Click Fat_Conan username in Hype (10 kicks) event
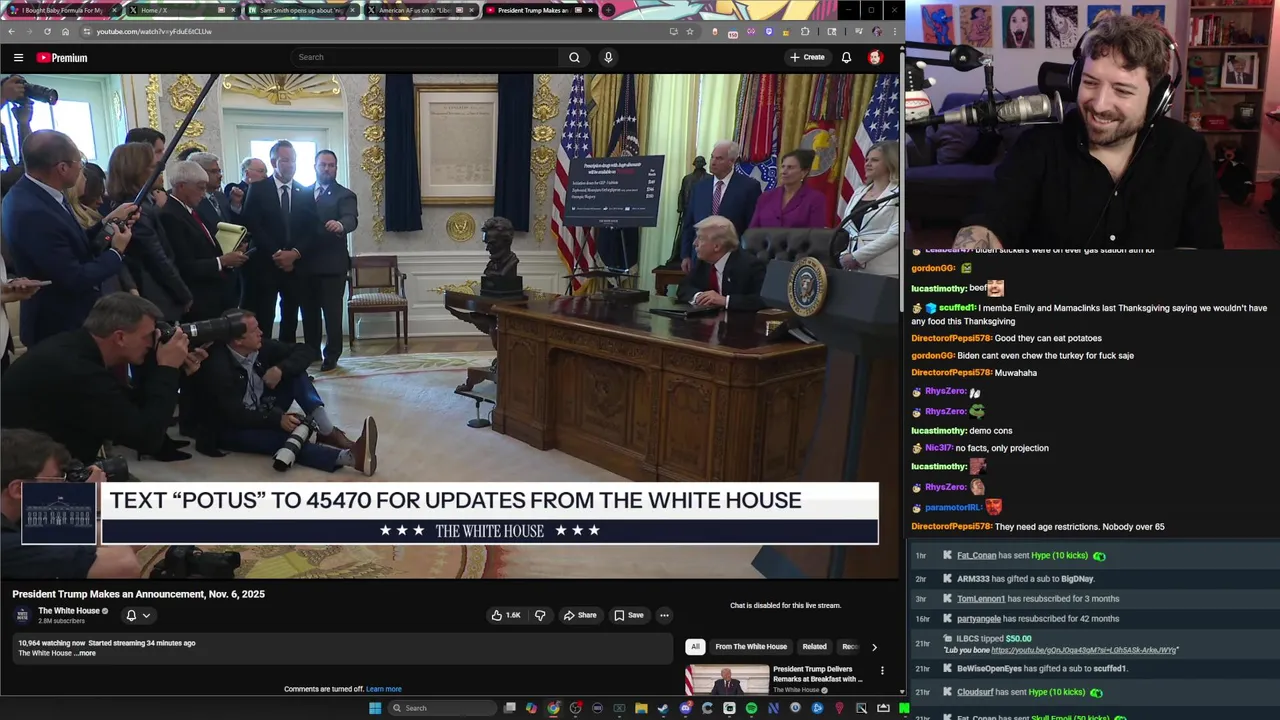Screen dimensions: 1280x720 [976, 556]
